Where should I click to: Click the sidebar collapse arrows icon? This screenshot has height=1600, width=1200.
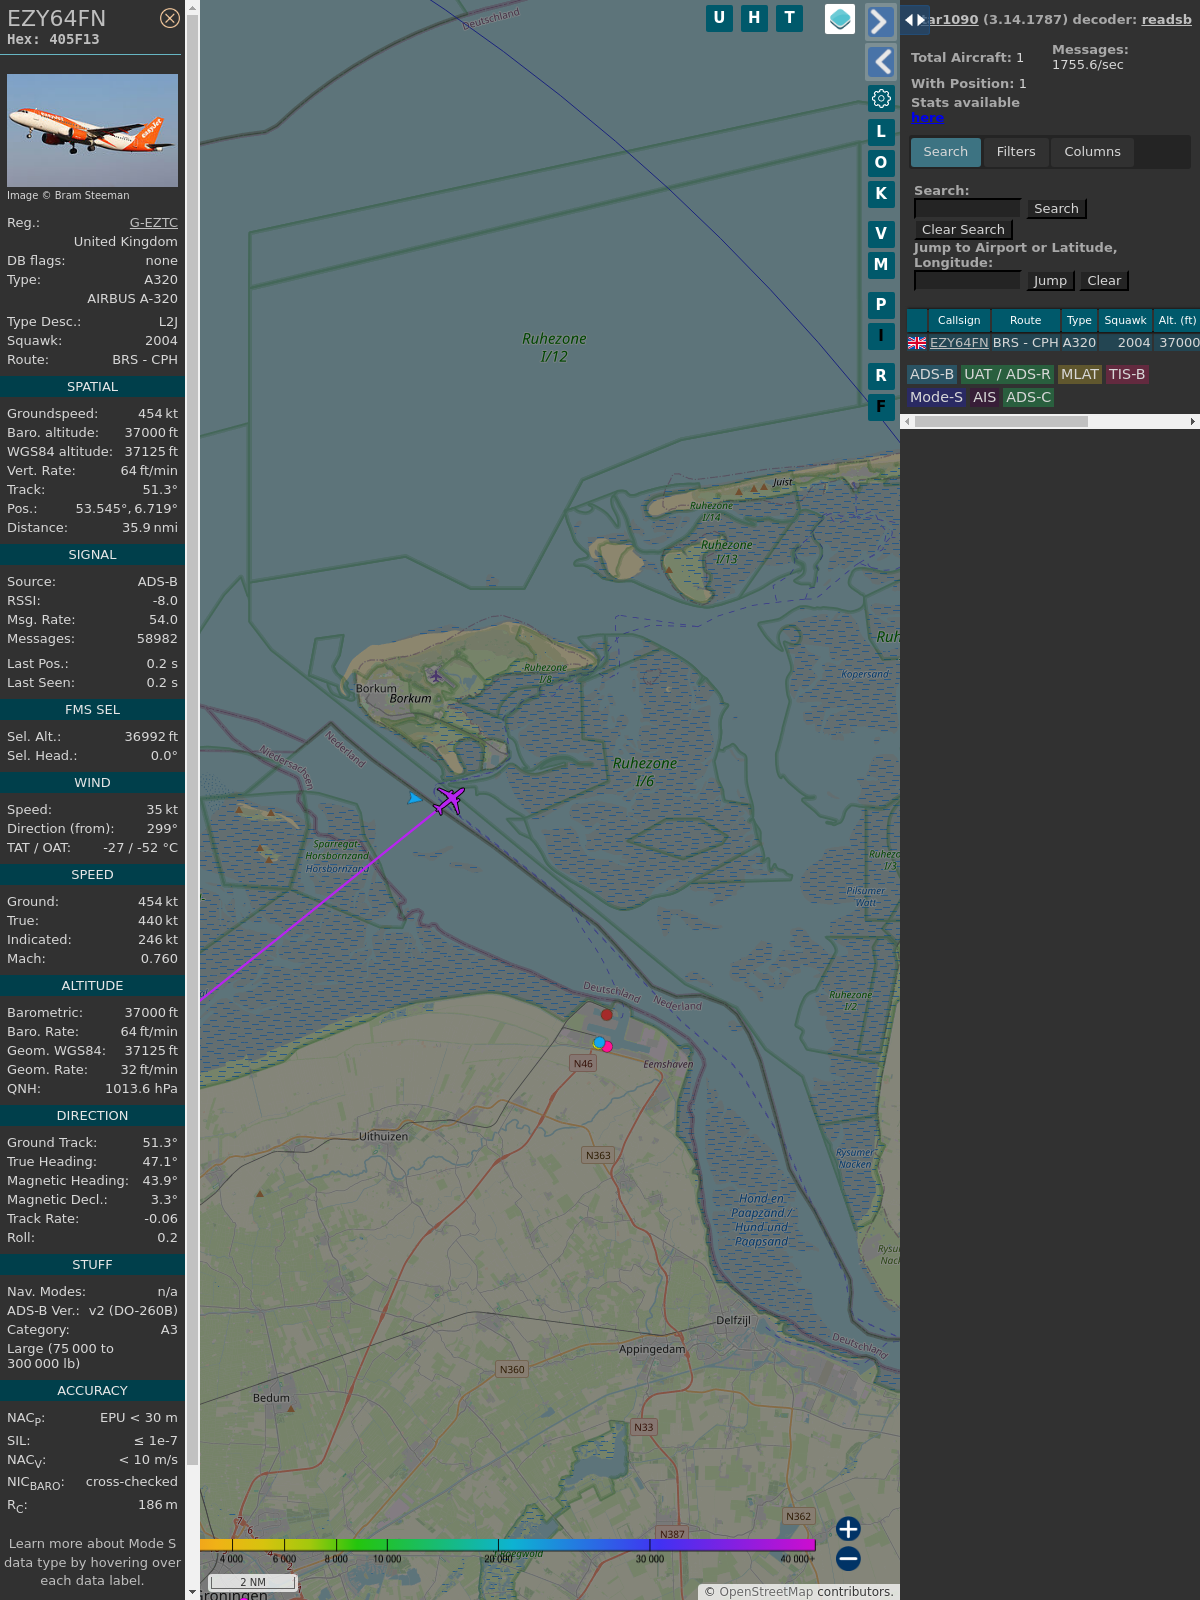914,20
